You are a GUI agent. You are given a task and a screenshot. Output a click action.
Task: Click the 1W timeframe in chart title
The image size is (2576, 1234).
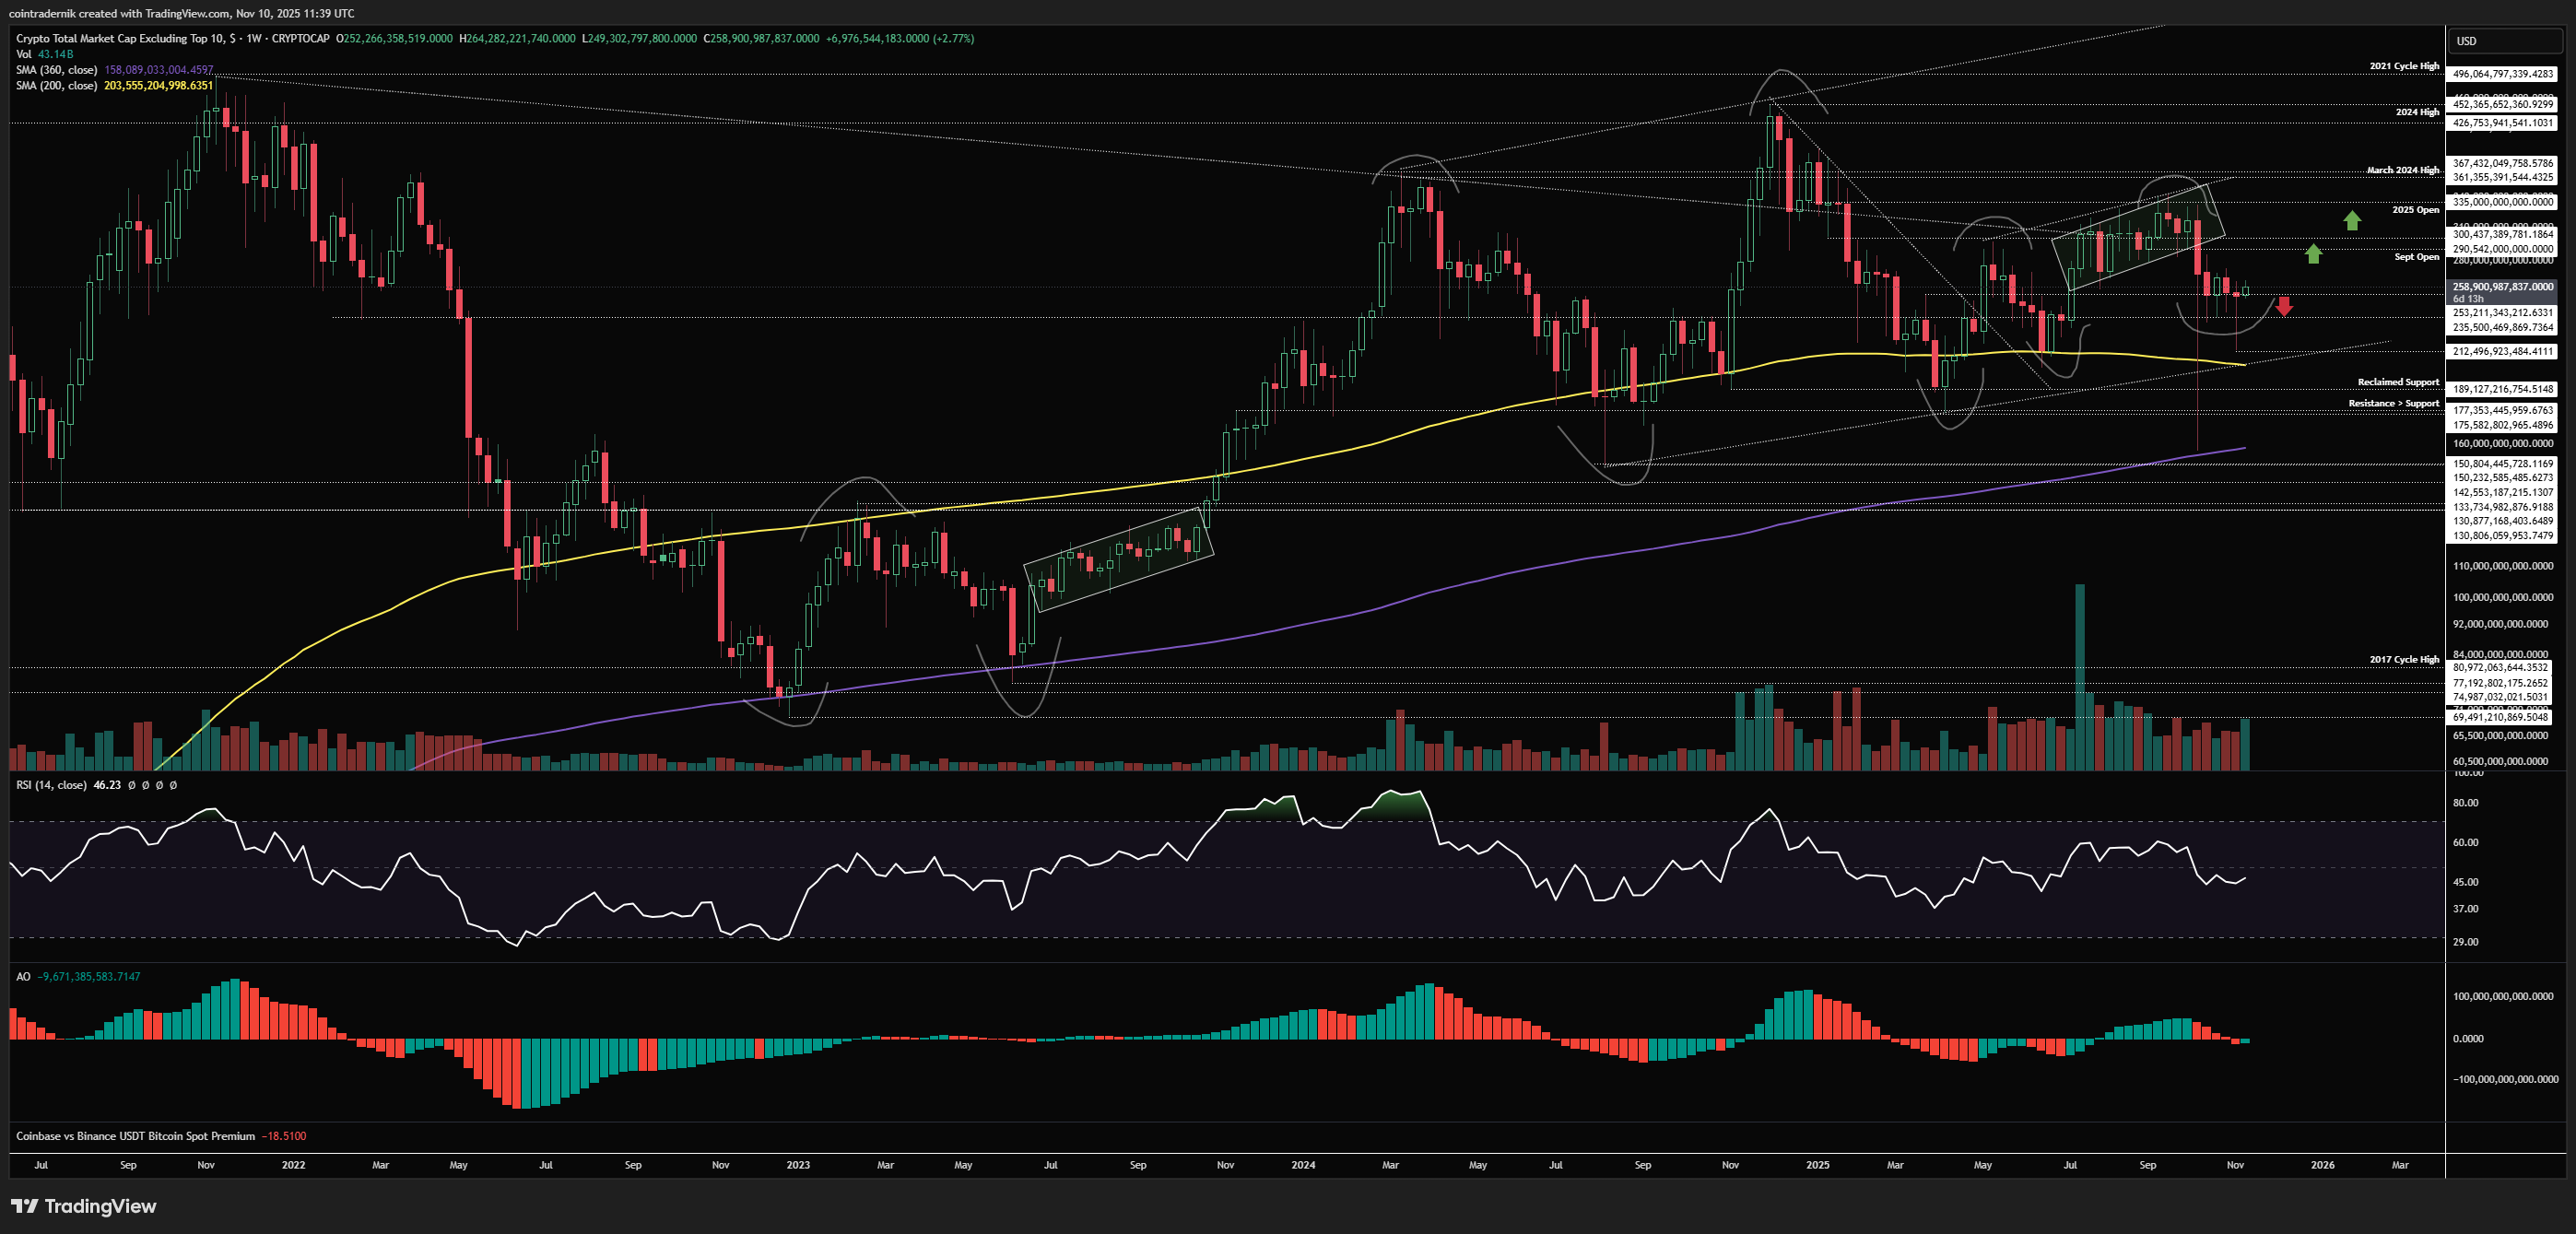pos(254,38)
